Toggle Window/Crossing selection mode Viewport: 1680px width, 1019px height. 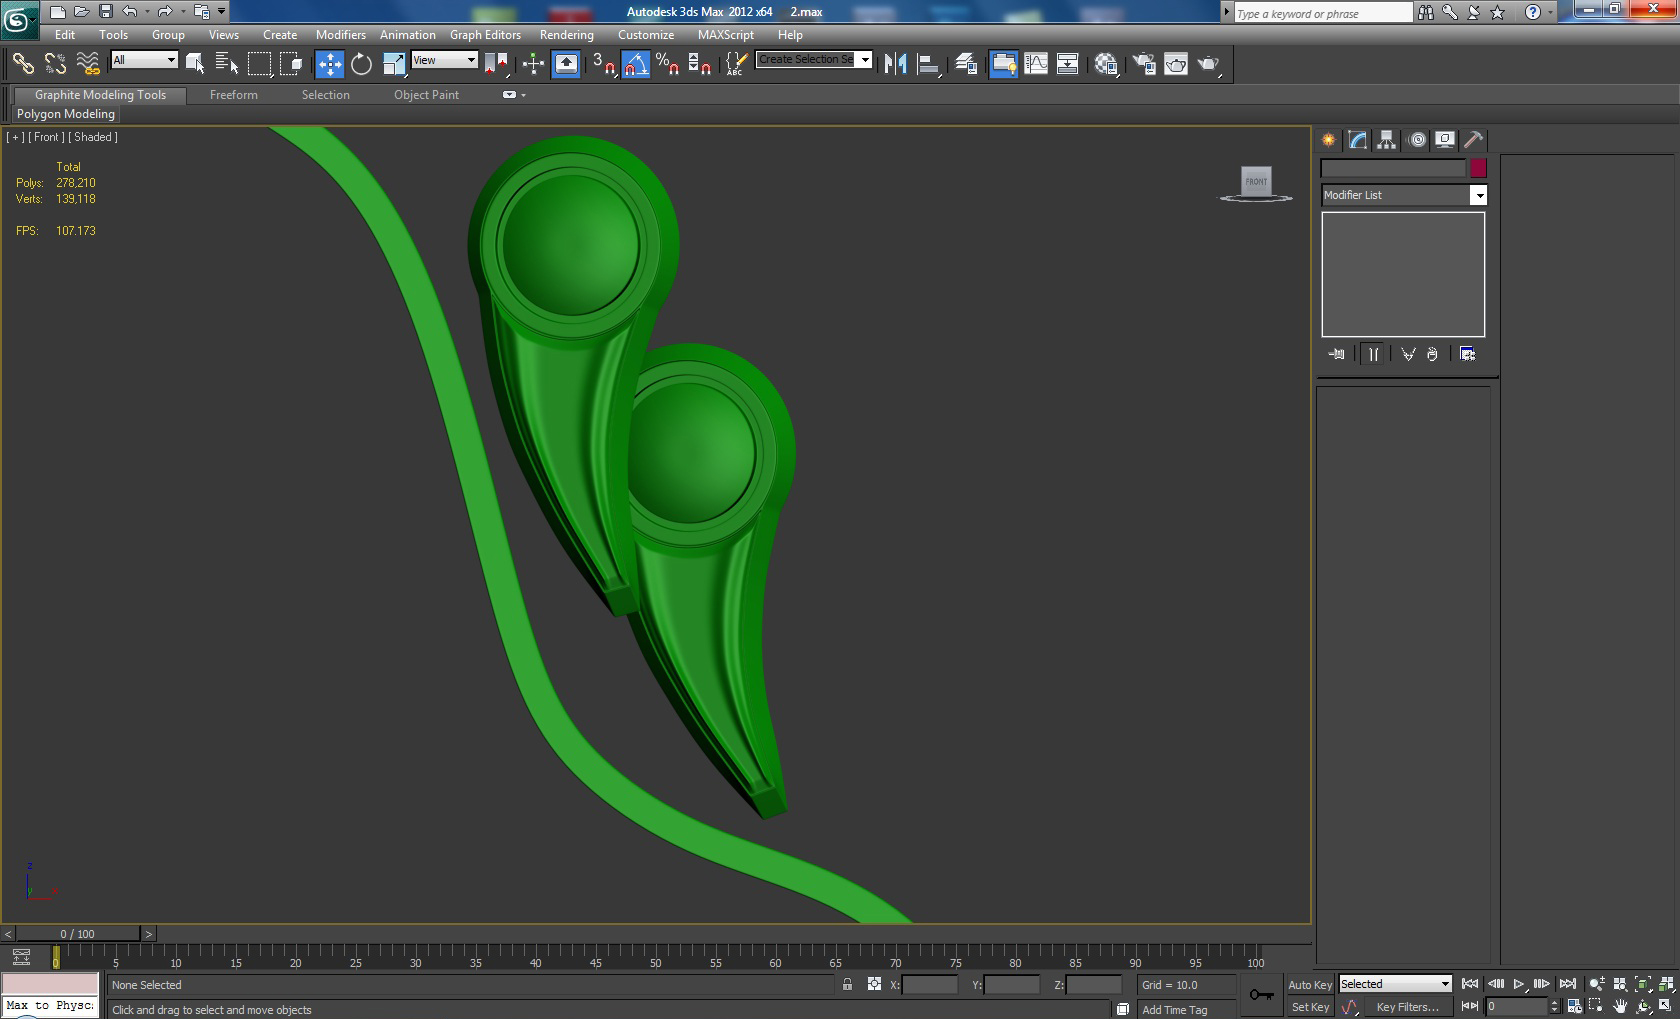[x=291, y=64]
